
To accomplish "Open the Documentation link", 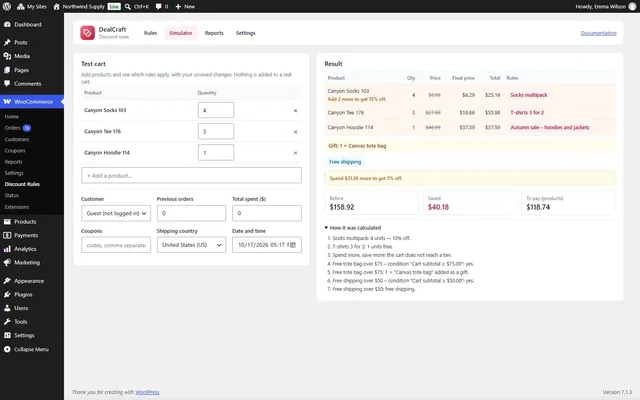I will coord(598,33).
